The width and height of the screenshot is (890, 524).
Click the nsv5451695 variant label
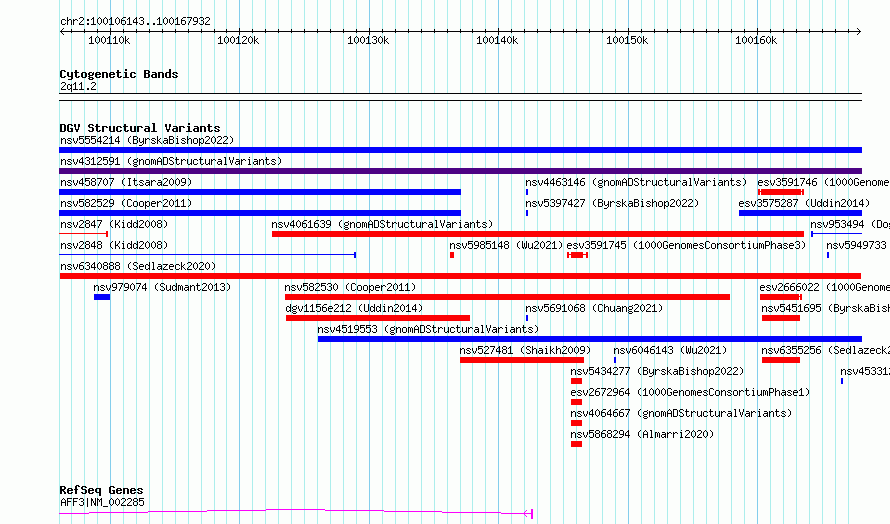[825, 308]
